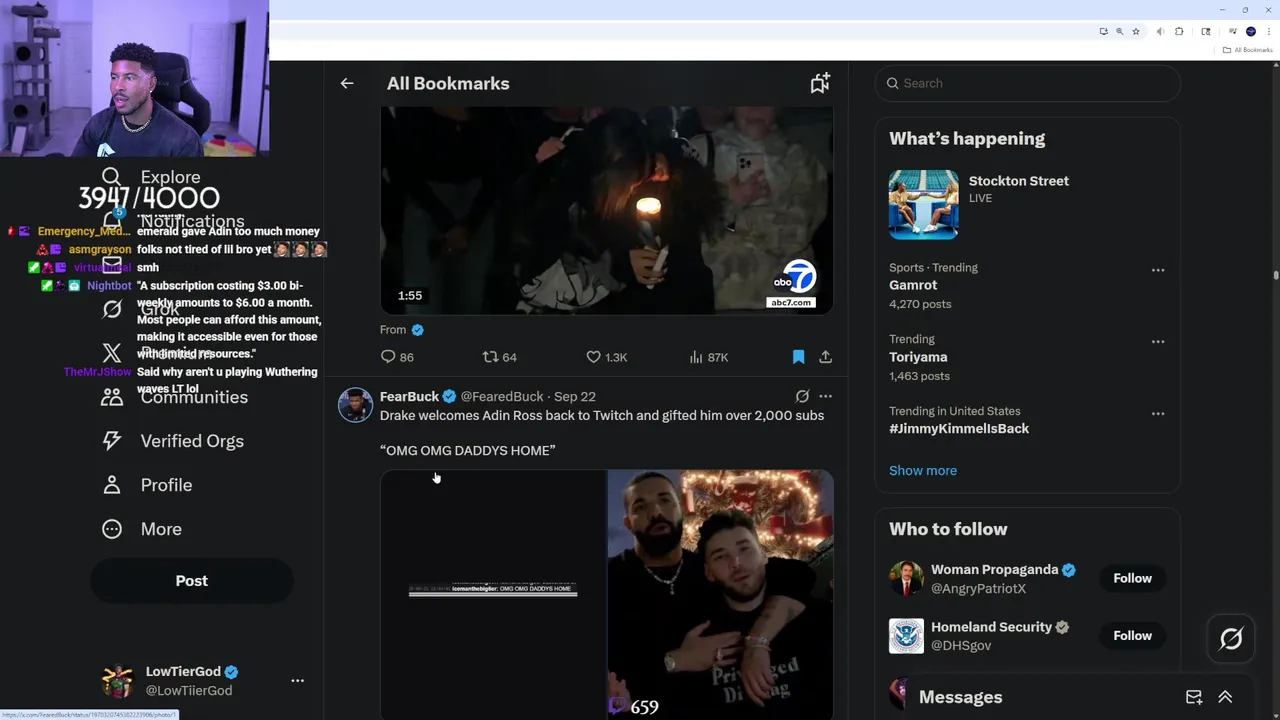Open more options for Gamrot trend

[1158, 270]
